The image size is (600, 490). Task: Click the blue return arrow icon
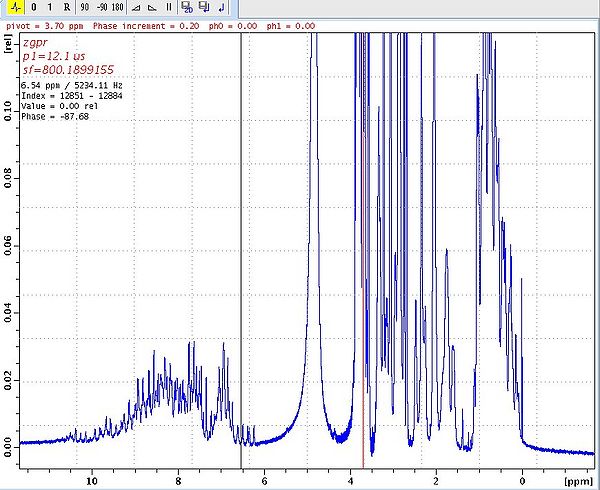[x=220, y=8]
